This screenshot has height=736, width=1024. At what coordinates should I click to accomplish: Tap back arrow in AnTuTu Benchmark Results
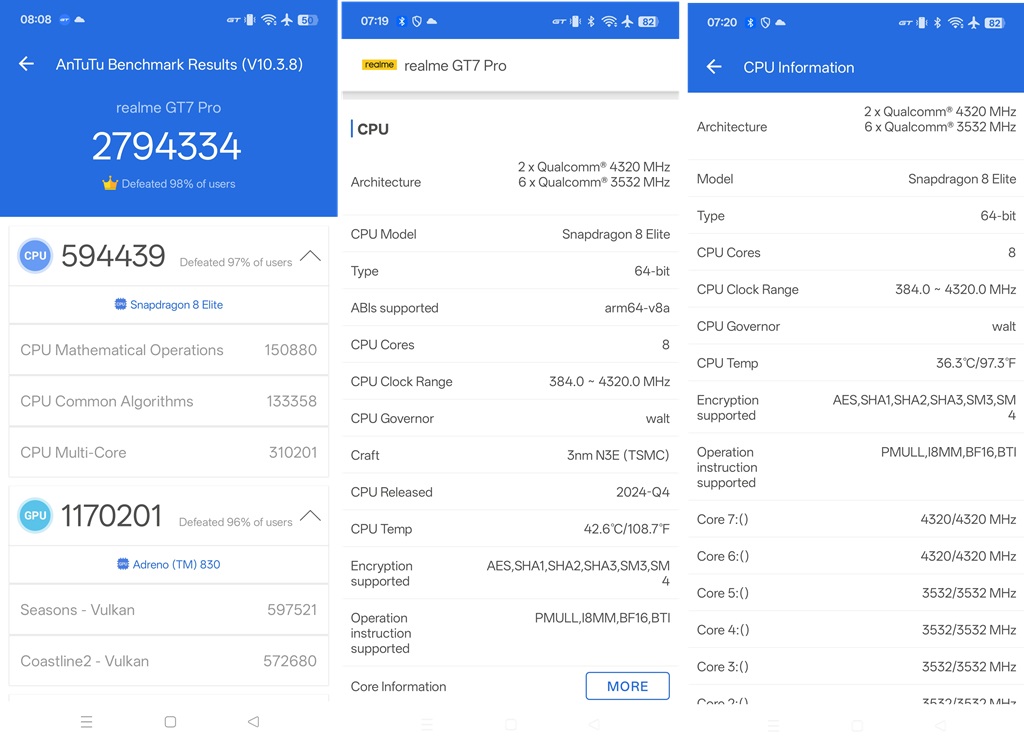tap(26, 64)
